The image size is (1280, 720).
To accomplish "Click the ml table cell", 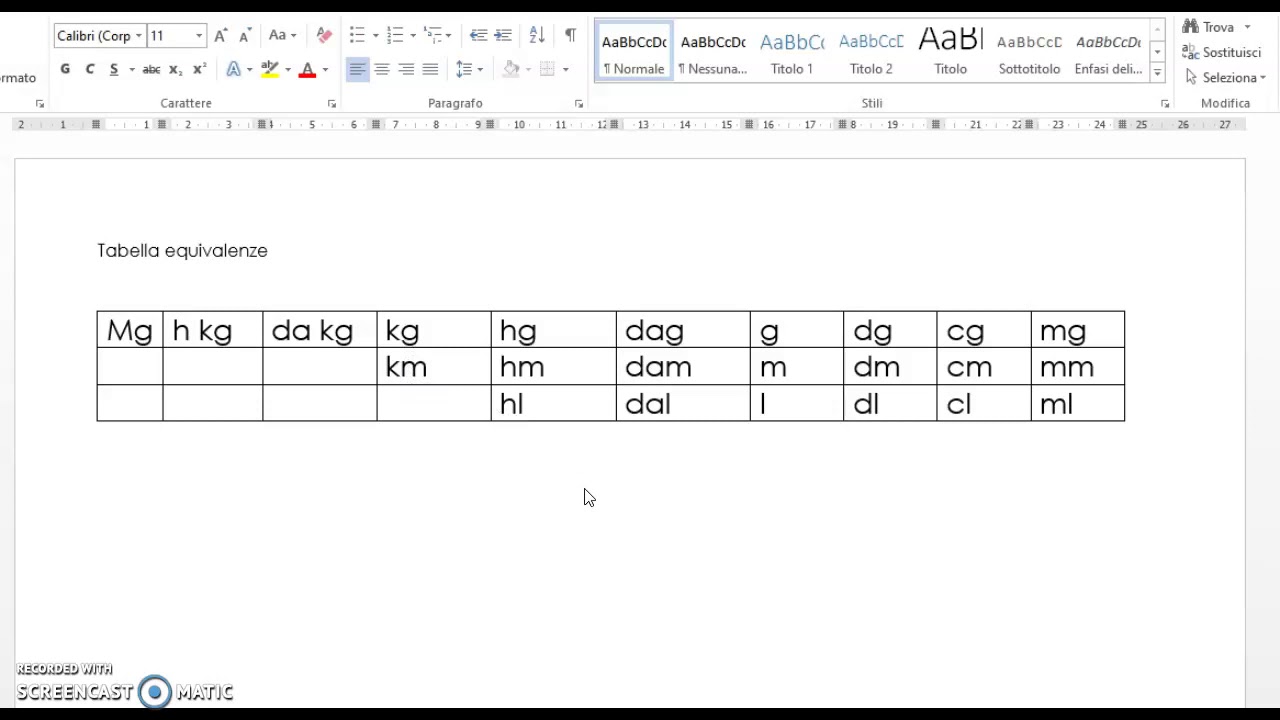I will 1077,403.
